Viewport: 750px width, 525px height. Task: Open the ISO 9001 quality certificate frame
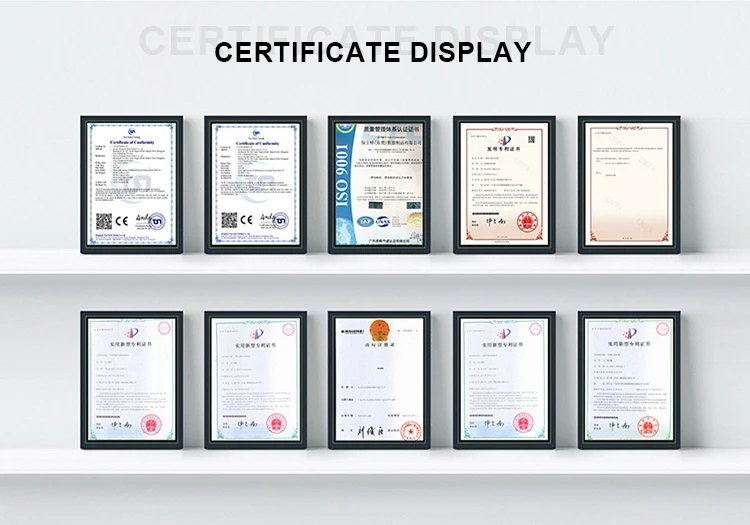(379, 185)
